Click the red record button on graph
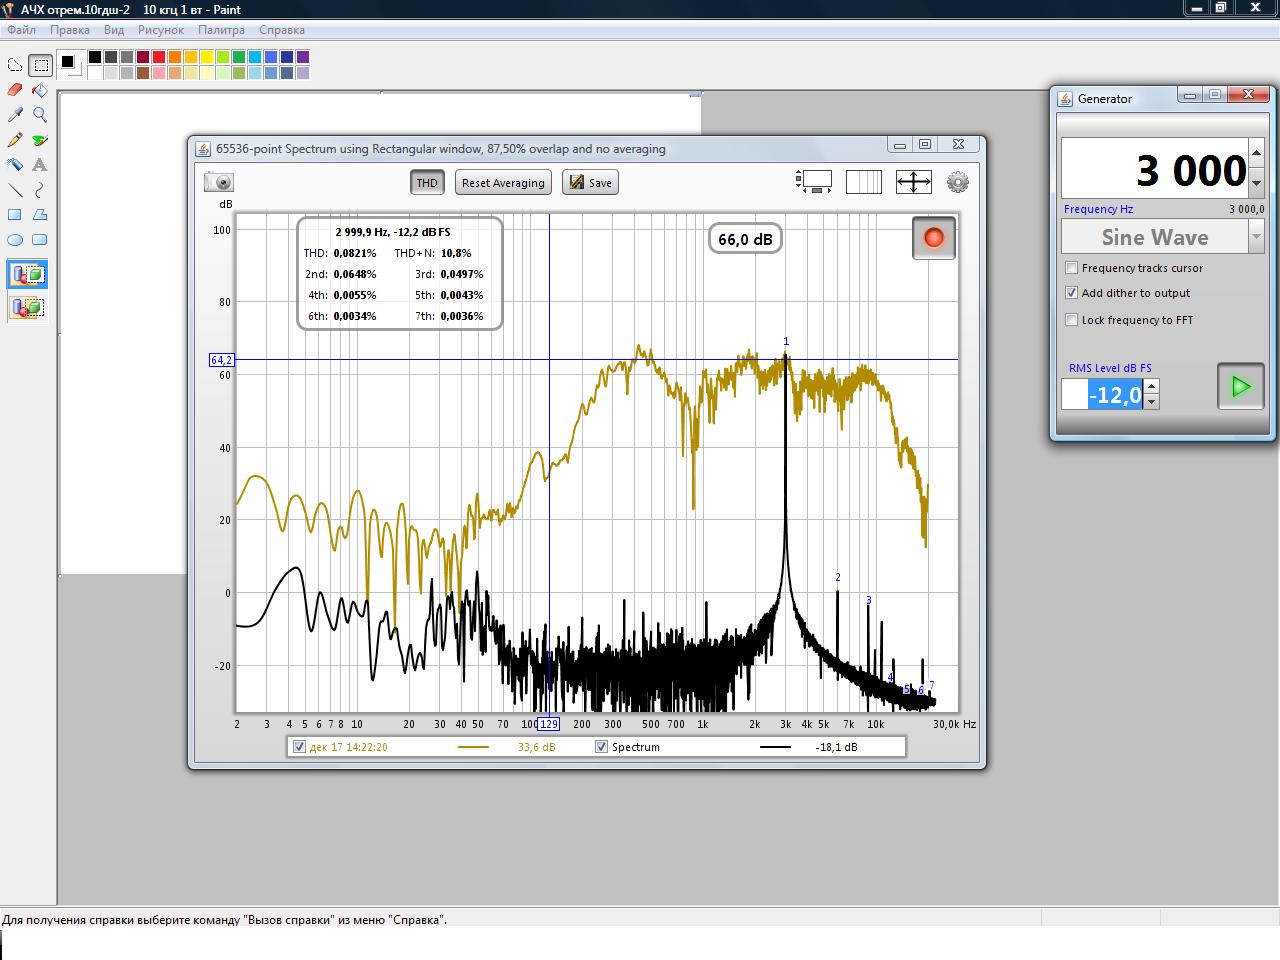Image resolution: width=1280 pixels, height=960 pixels. 934,238
